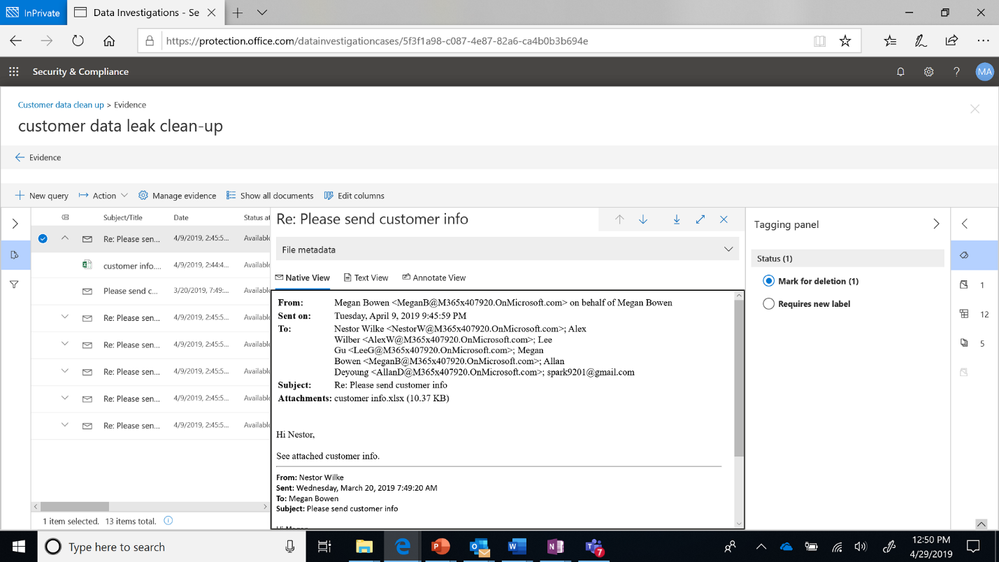This screenshot has width=999, height=562.
Task: Switch to Text View tab
Action: point(366,278)
